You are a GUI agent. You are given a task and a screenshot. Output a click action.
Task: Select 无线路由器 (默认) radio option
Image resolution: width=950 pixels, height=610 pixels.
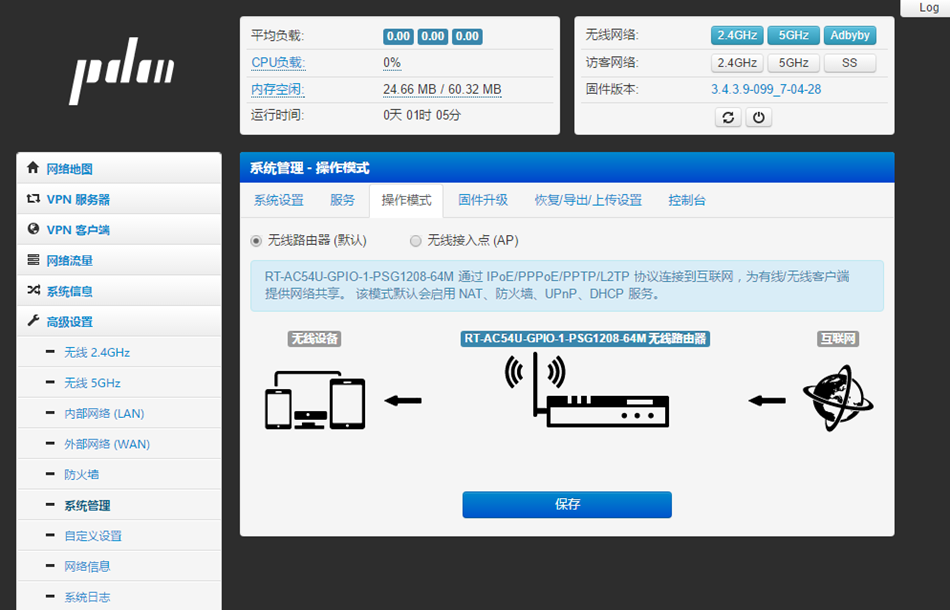256,241
